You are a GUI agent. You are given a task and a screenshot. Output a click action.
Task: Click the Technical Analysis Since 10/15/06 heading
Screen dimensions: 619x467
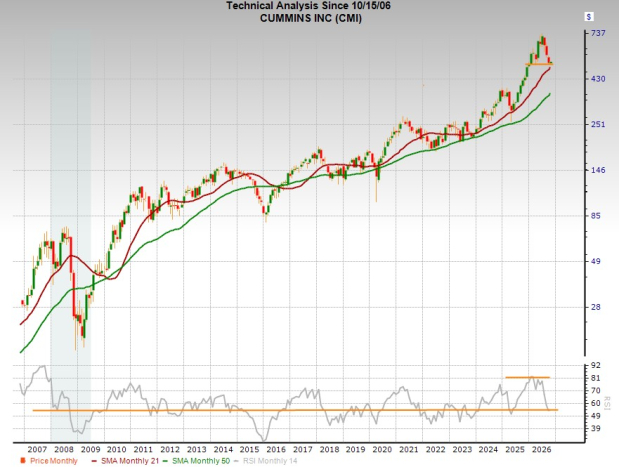[308, 6]
